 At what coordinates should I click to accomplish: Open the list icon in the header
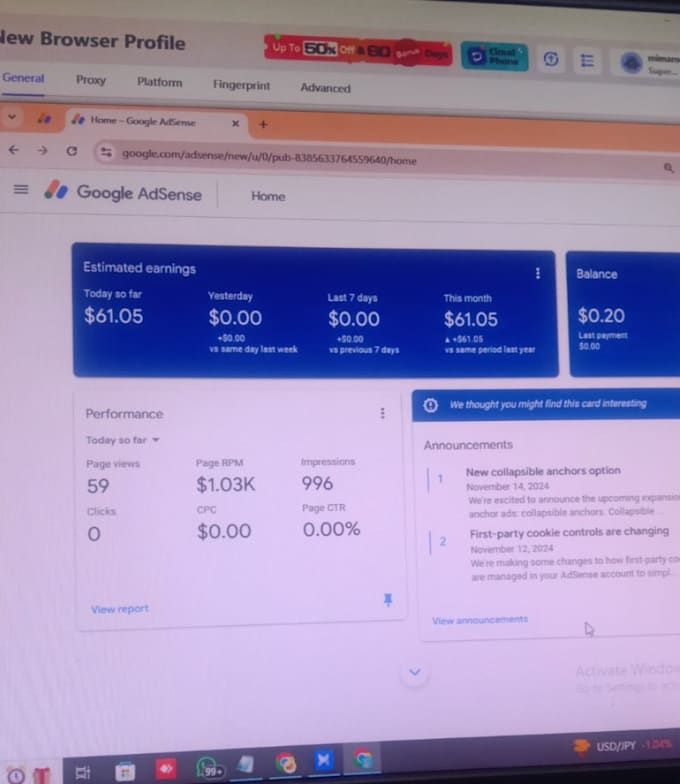pyautogui.click(x=587, y=60)
